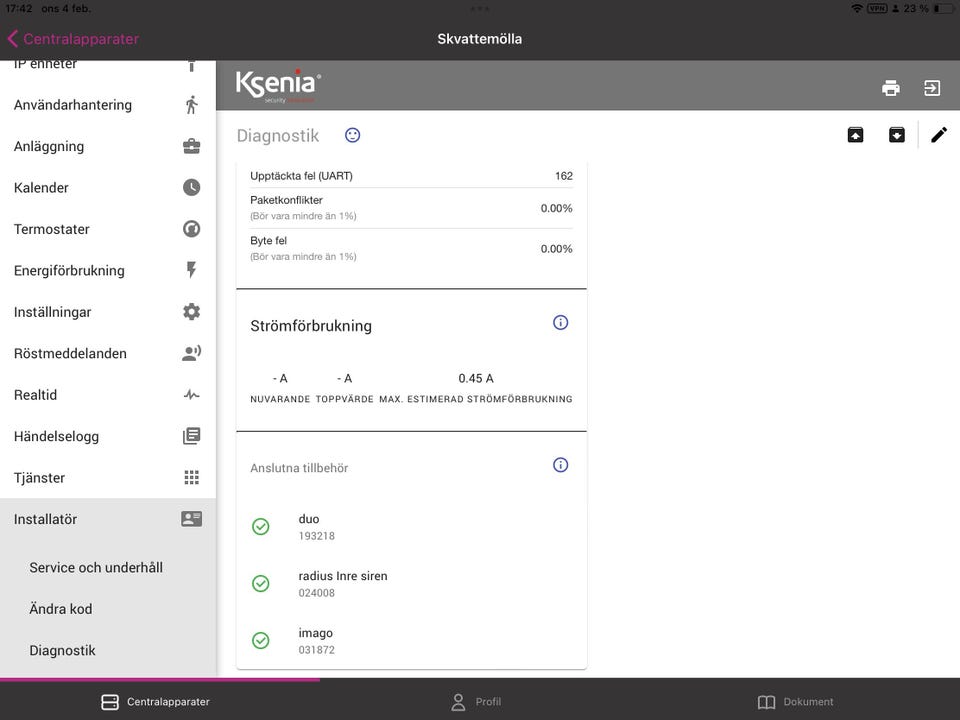This screenshot has width=960, height=720.
Task: Click the archive download icon
Action: (897, 135)
